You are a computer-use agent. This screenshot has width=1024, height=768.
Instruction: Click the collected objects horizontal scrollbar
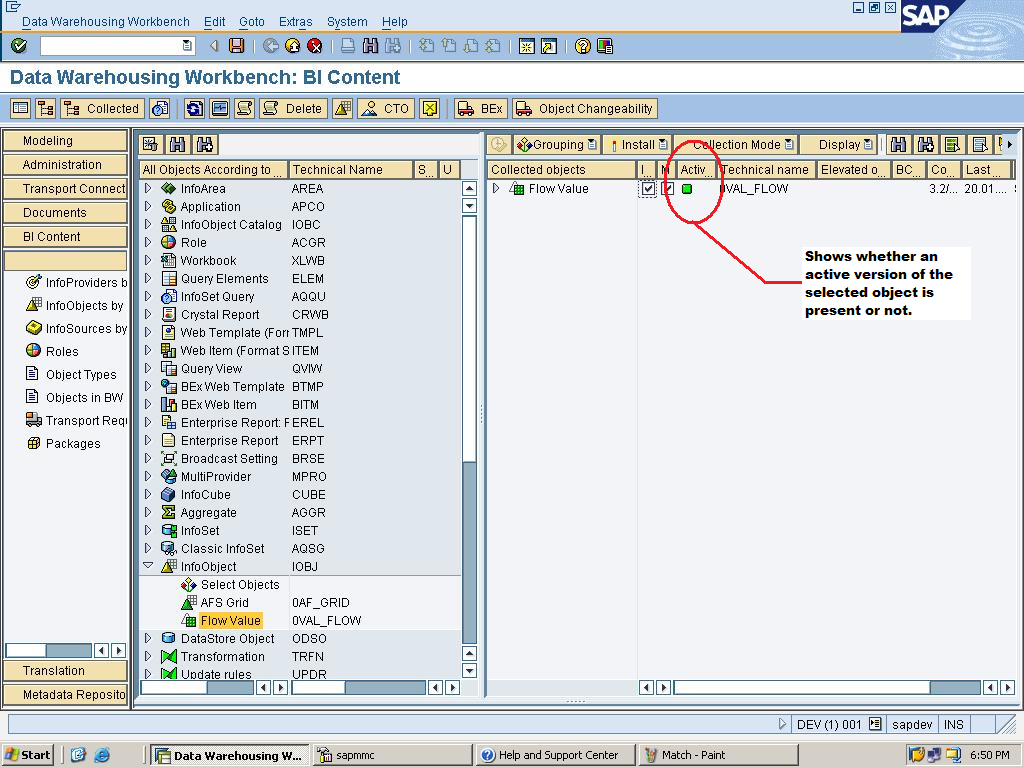click(827, 687)
